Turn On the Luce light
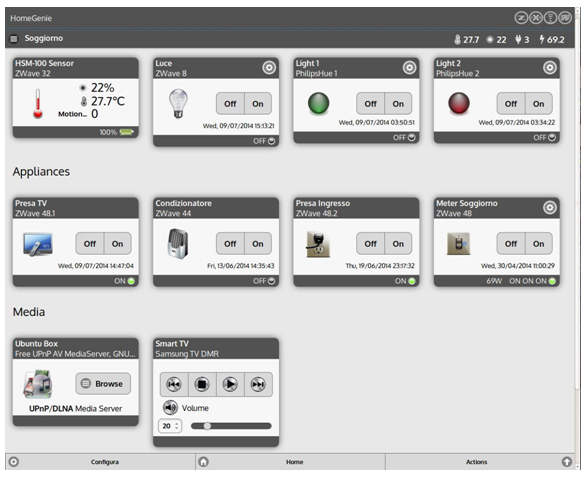Viewport: 587px width, 481px height. [258, 104]
